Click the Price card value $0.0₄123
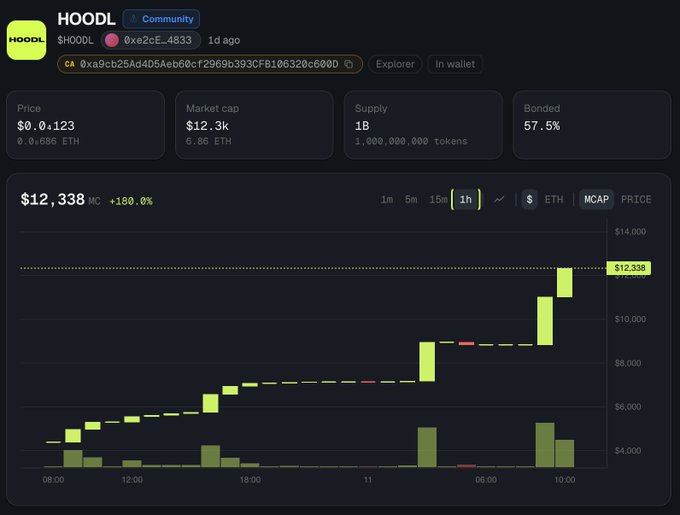The width and height of the screenshot is (680, 515). tap(46, 126)
